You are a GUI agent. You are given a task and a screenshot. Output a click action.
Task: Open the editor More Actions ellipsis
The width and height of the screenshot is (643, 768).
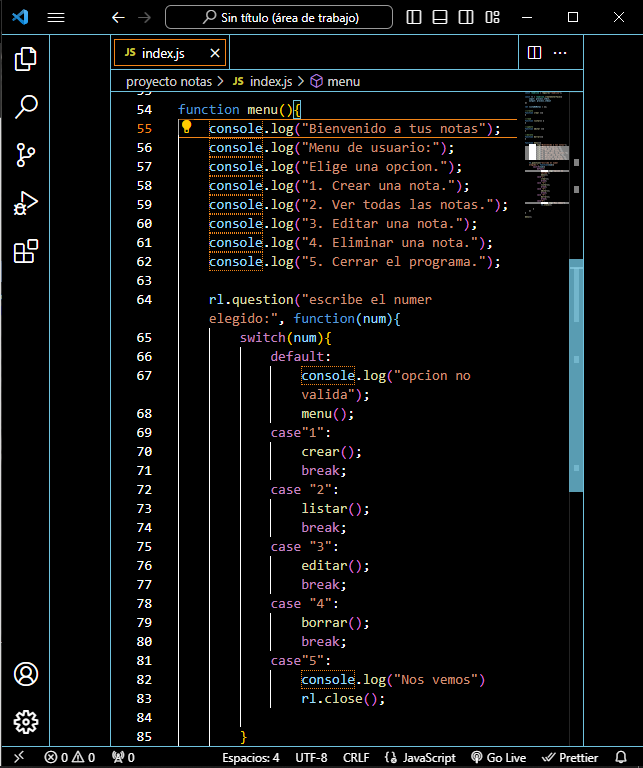click(x=560, y=52)
